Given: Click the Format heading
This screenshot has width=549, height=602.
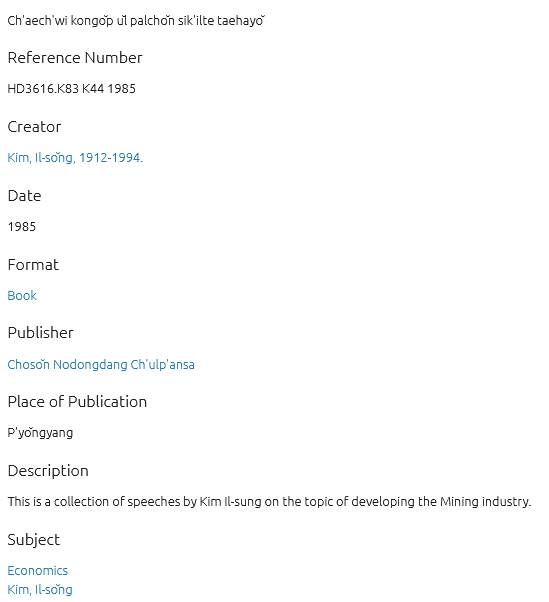Looking at the screenshot, I should point(33,265).
